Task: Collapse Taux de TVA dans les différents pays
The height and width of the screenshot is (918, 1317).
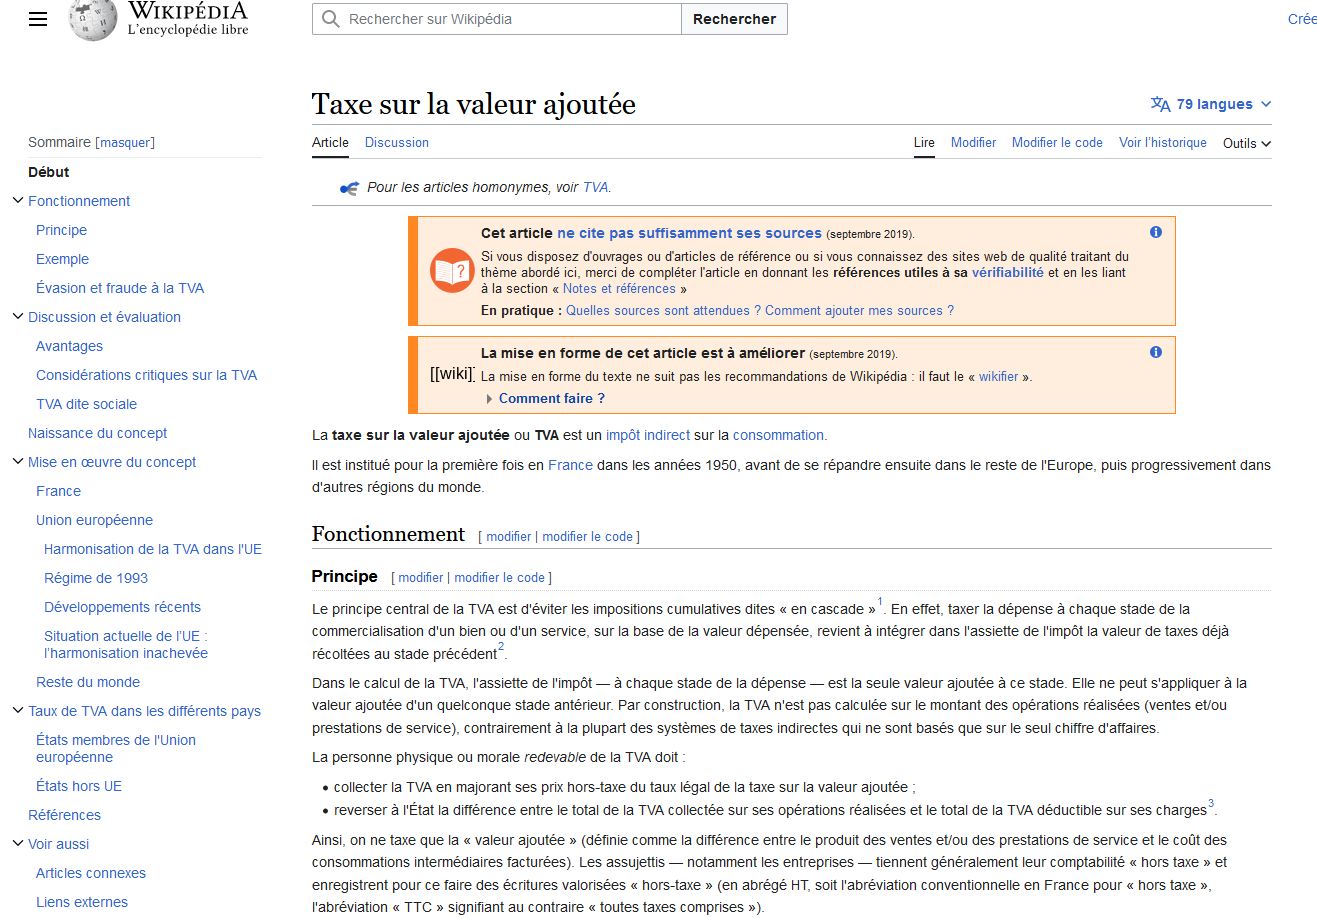Action: coord(17,711)
